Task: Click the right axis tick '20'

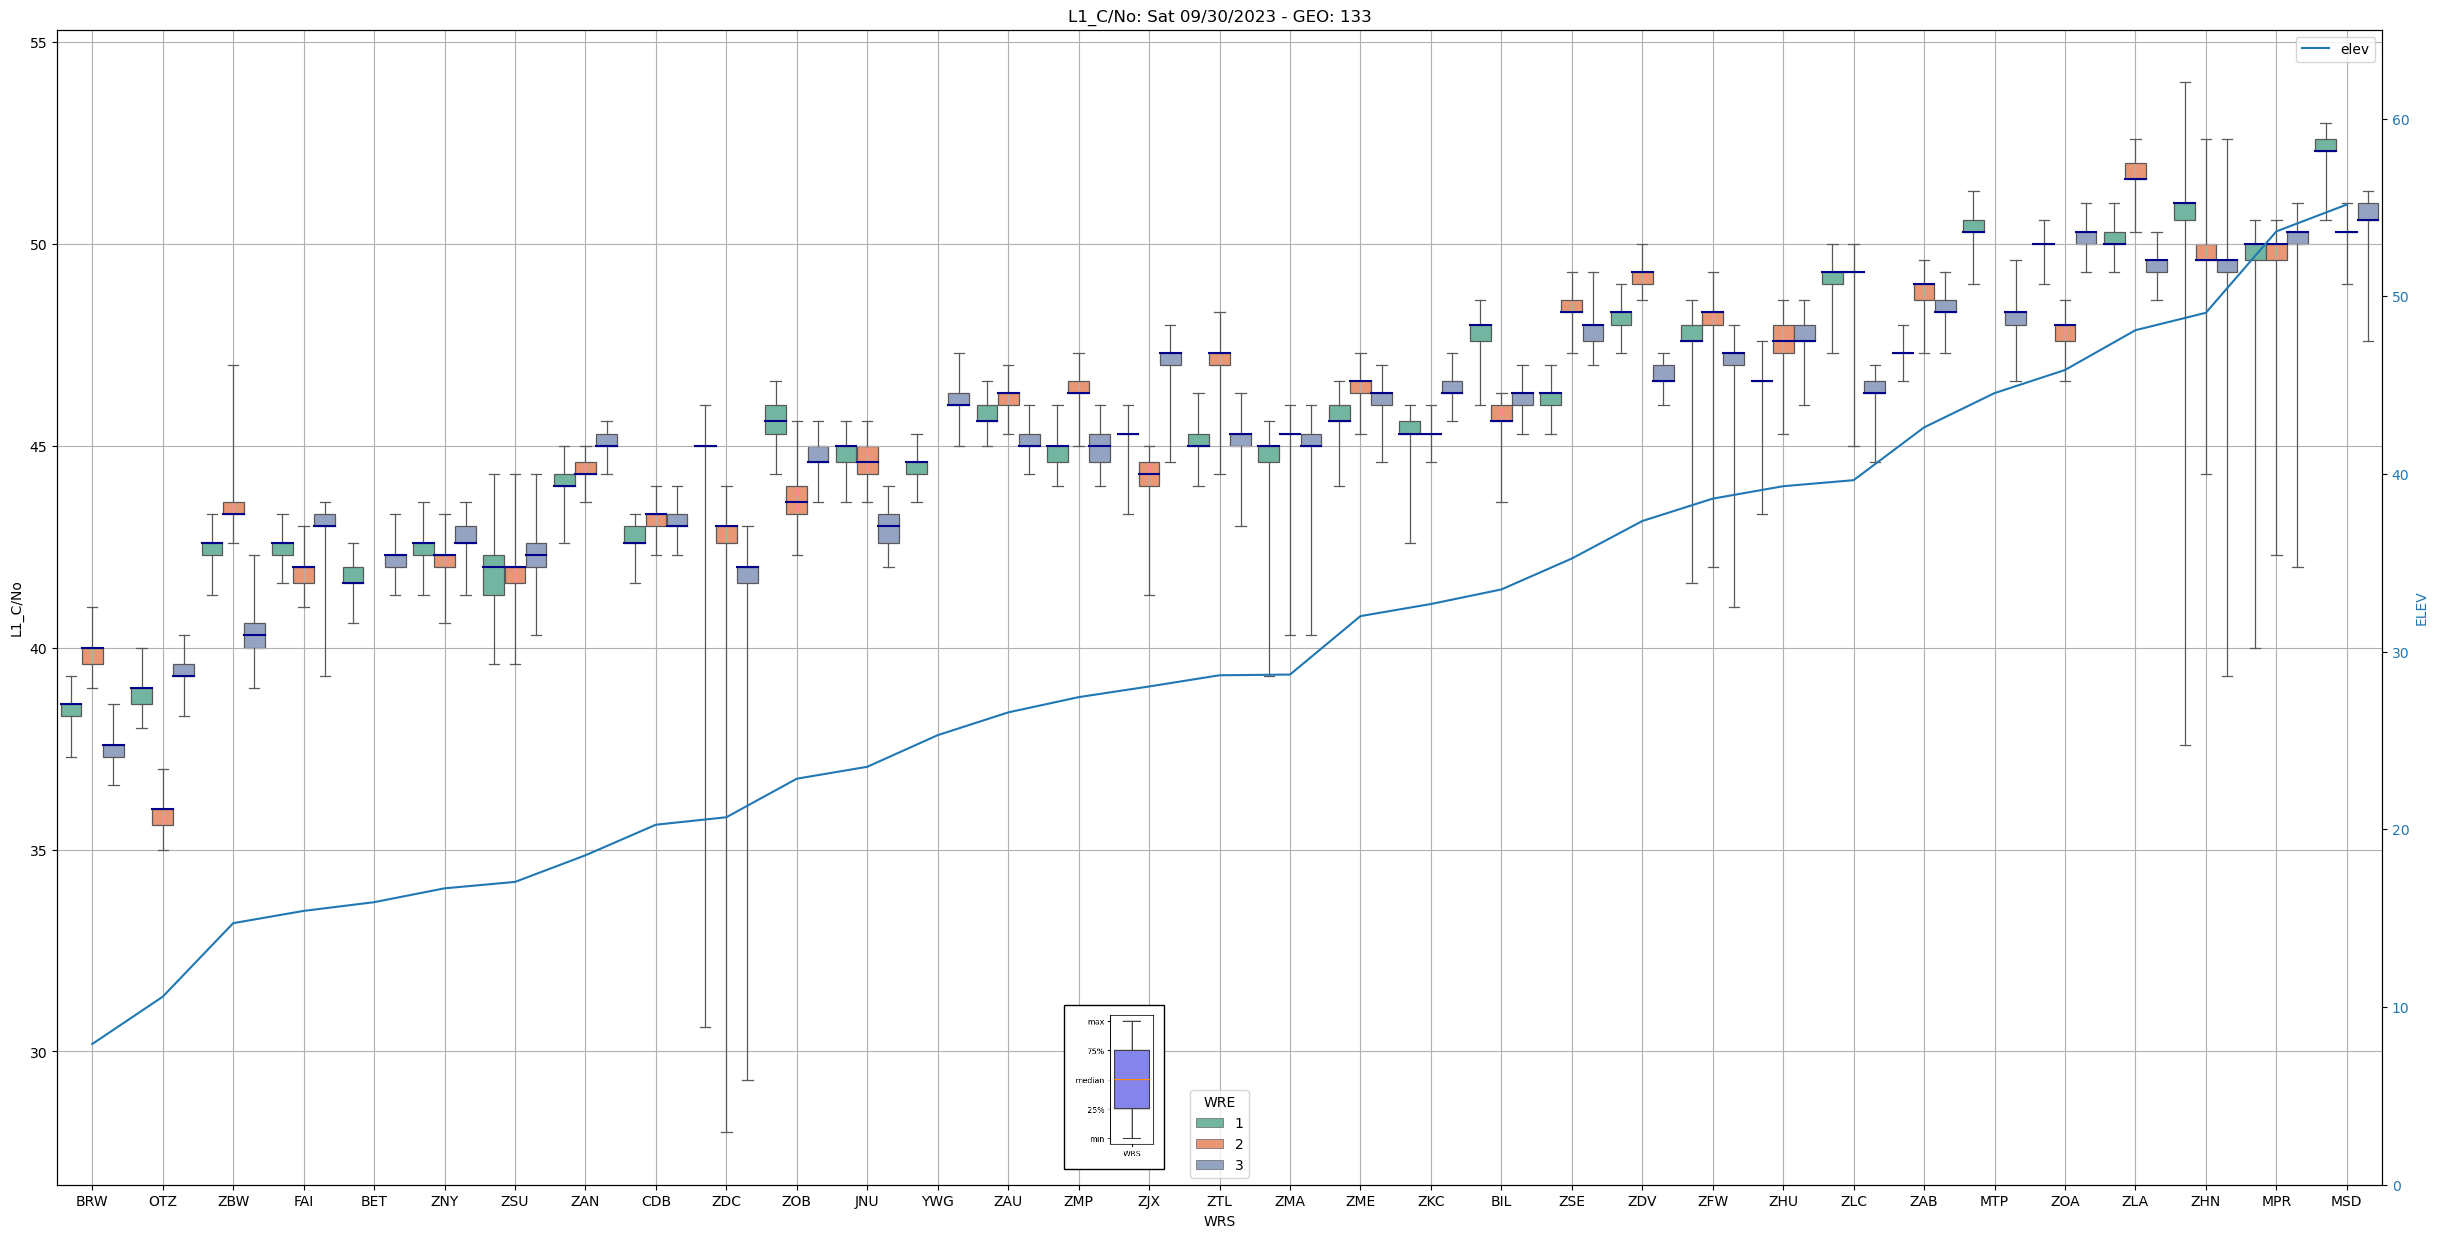Action: (x=2400, y=830)
